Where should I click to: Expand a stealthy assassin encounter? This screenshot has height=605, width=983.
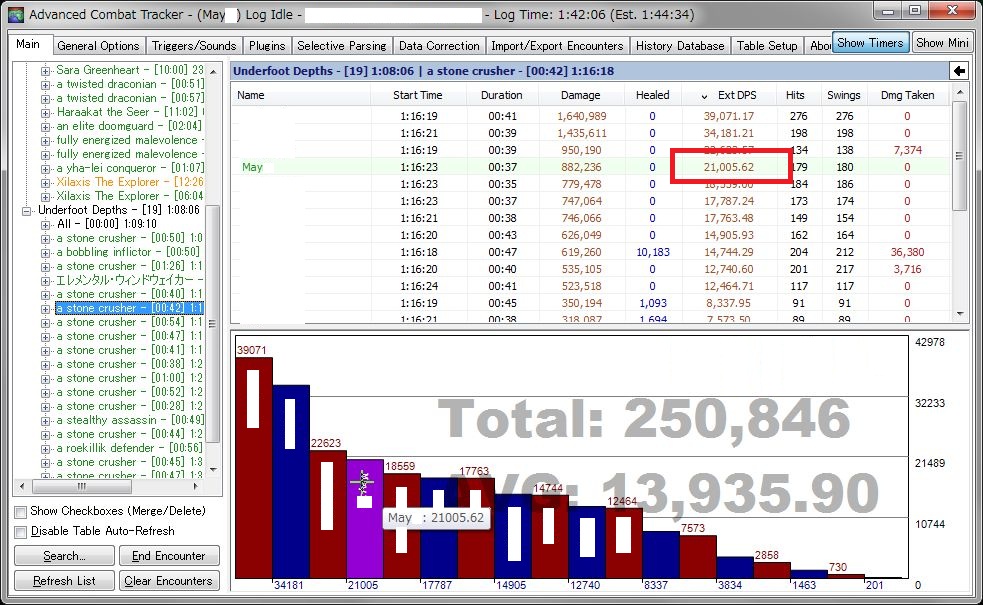pos(45,421)
